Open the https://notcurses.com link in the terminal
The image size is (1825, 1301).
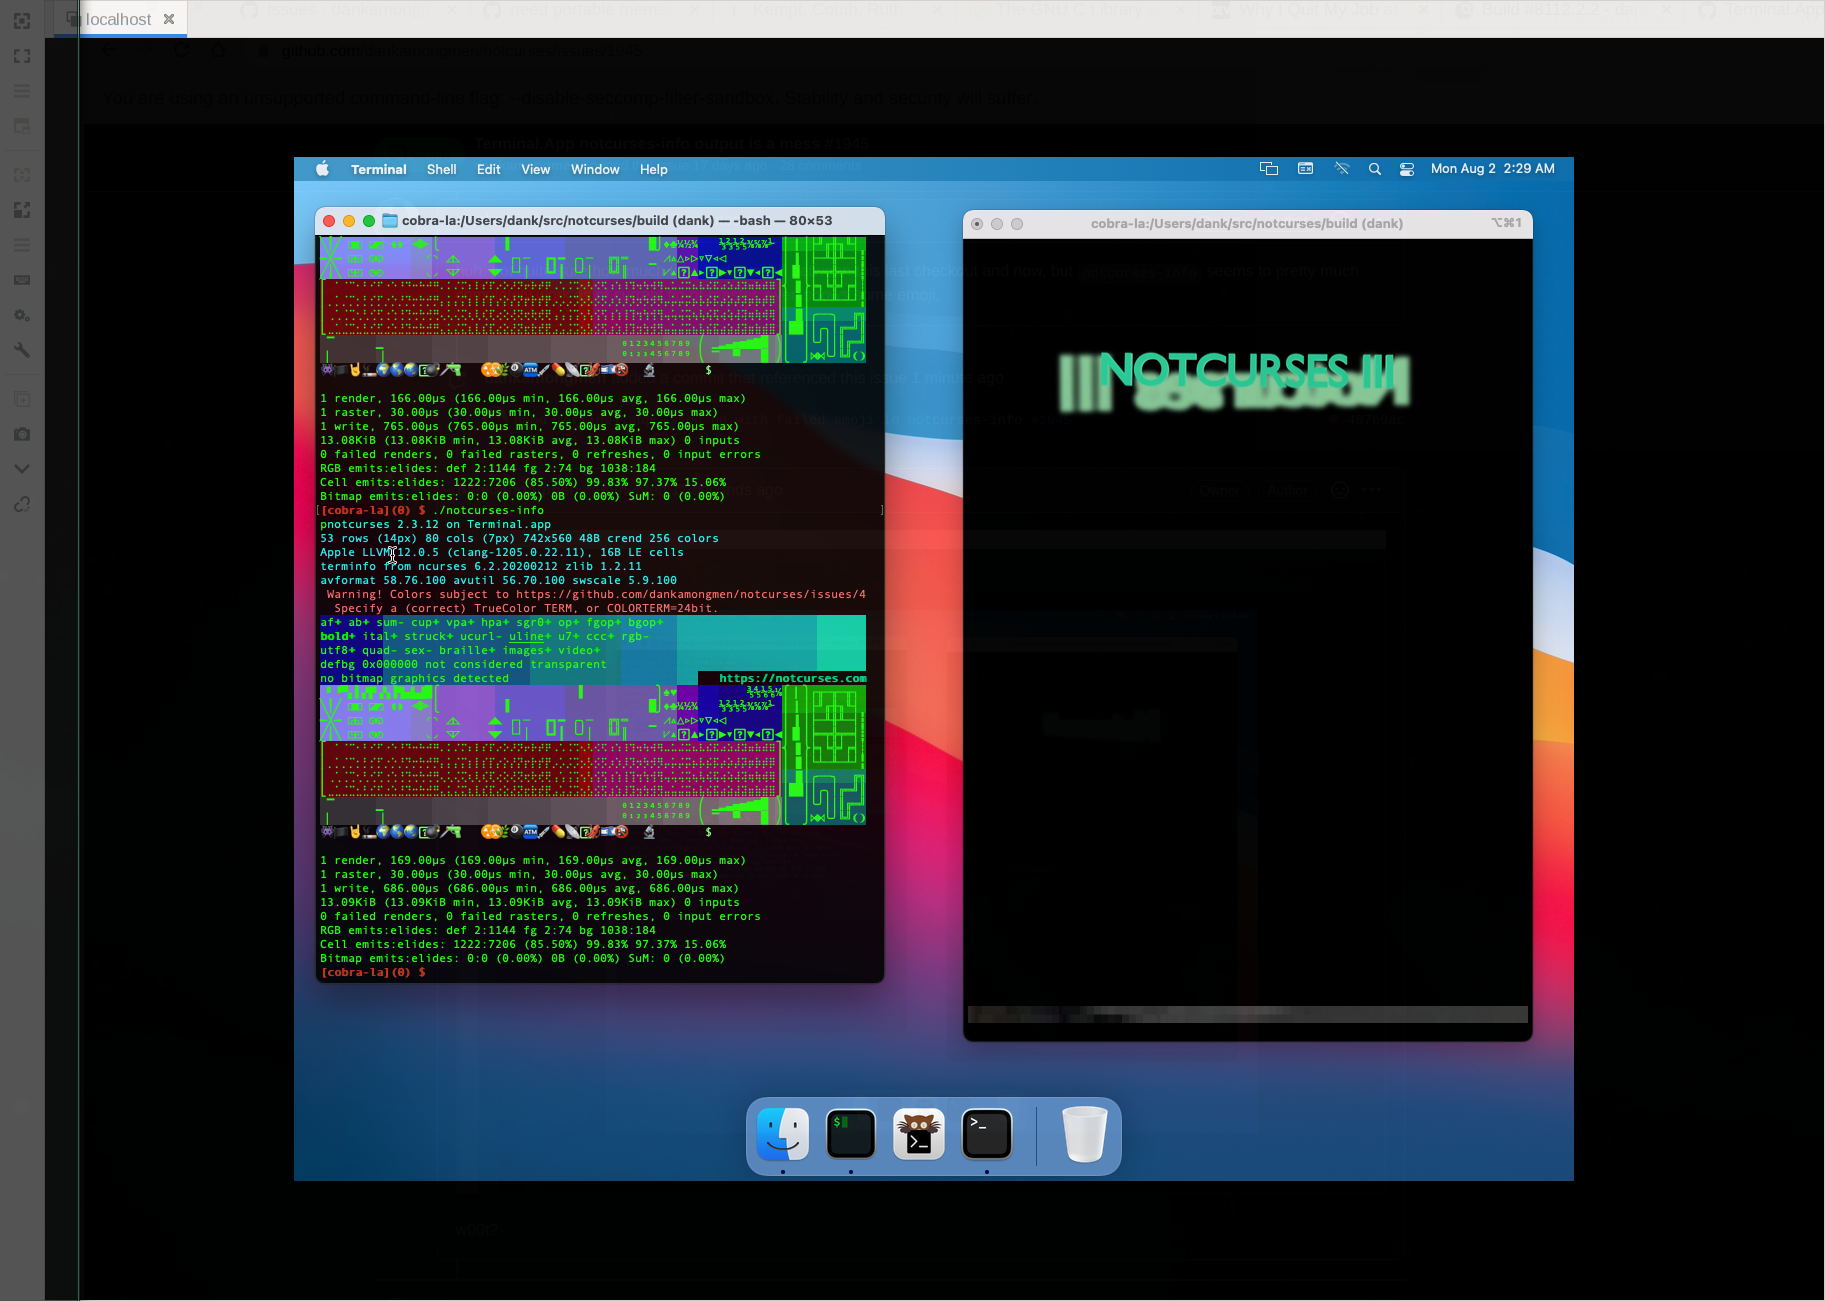click(792, 677)
